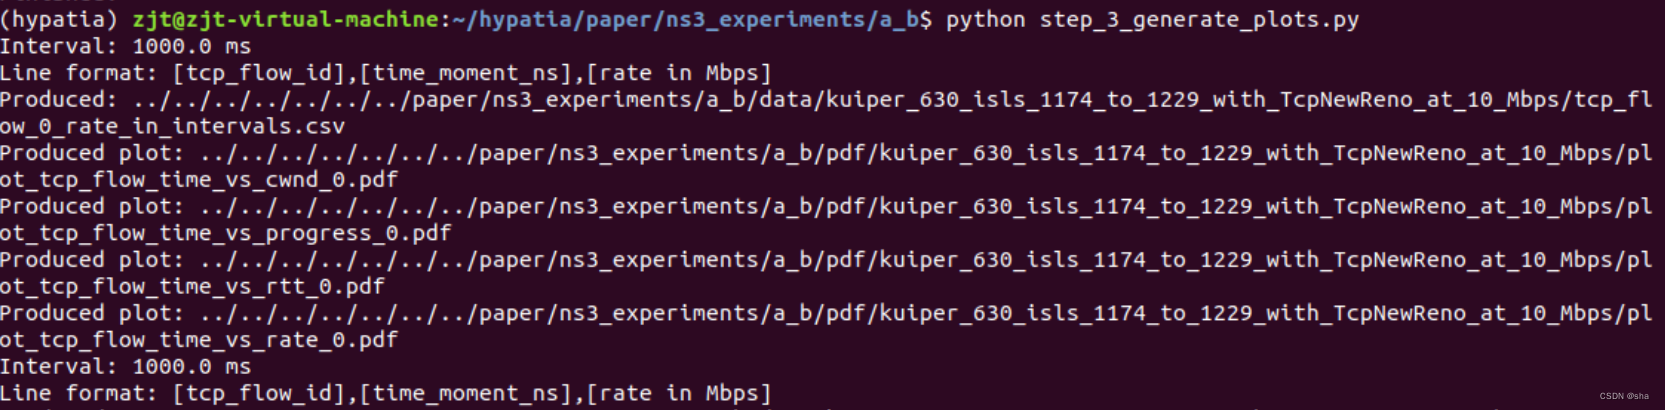
Task: Click the python step_3_generate_plots.py command
Action: coord(1152,19)
